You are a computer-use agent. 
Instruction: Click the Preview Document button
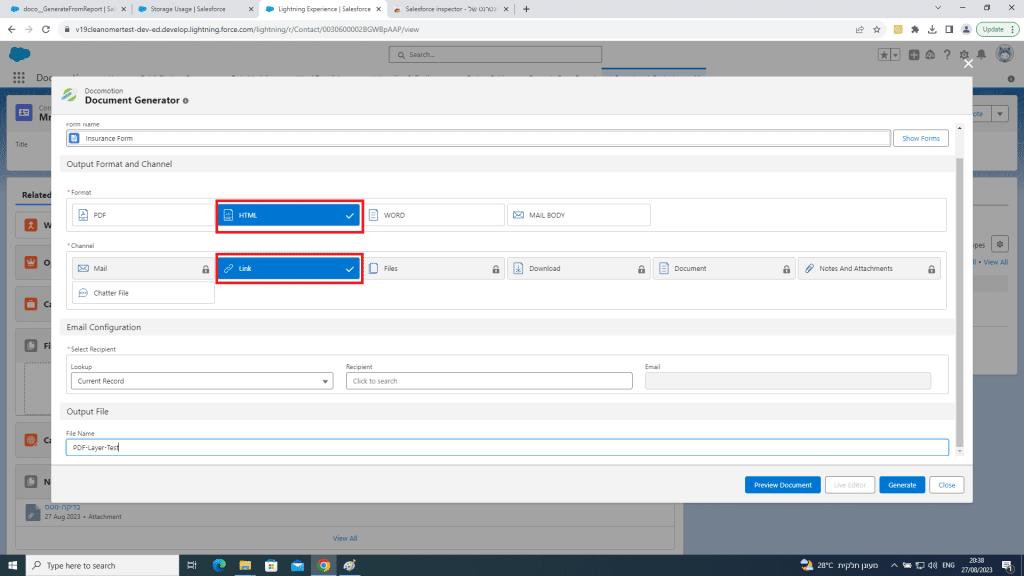pyautogui.click(x=782, y=485)
